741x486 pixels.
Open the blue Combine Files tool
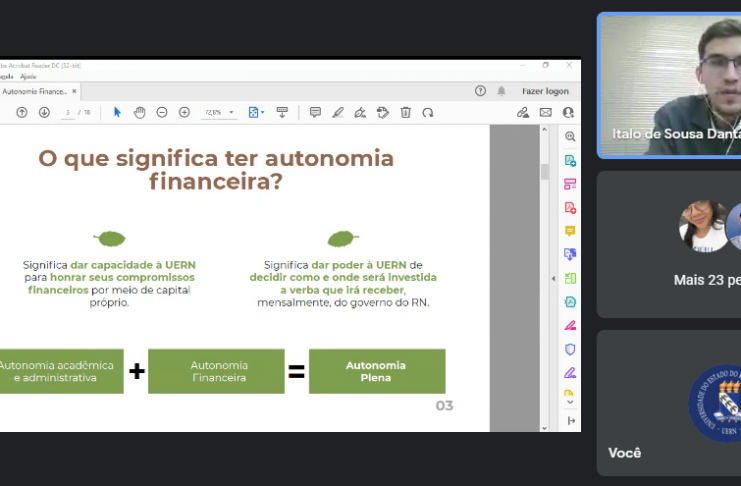570,254
